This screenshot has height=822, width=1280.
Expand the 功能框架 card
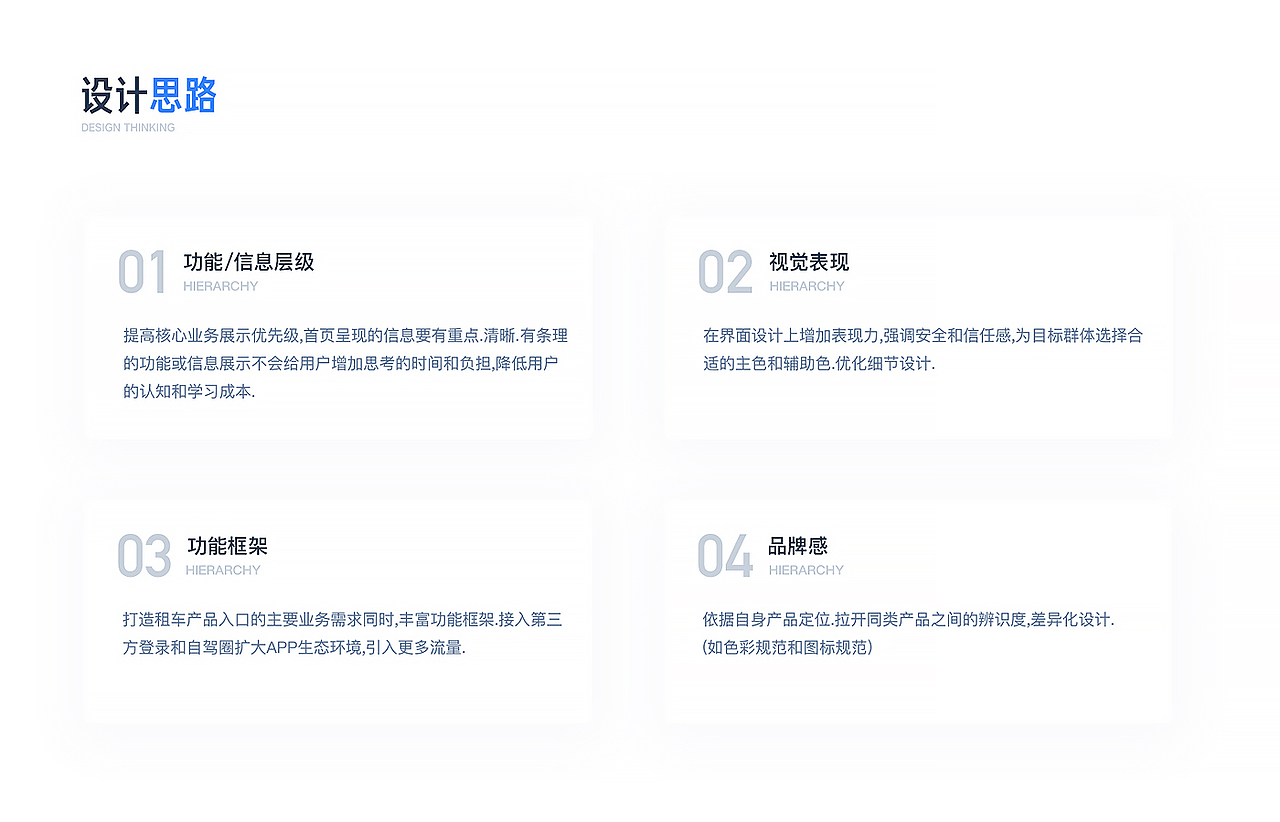340,610
